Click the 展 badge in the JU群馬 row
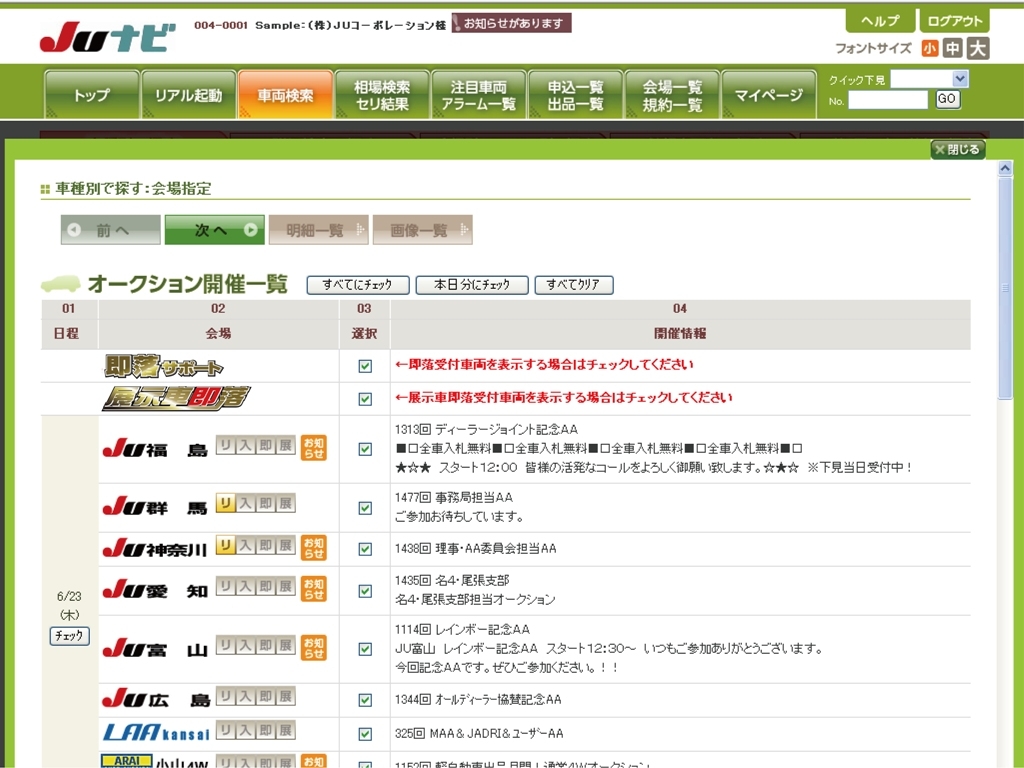The height and width of the screenshot is (768, 1024). pos(285,504)
